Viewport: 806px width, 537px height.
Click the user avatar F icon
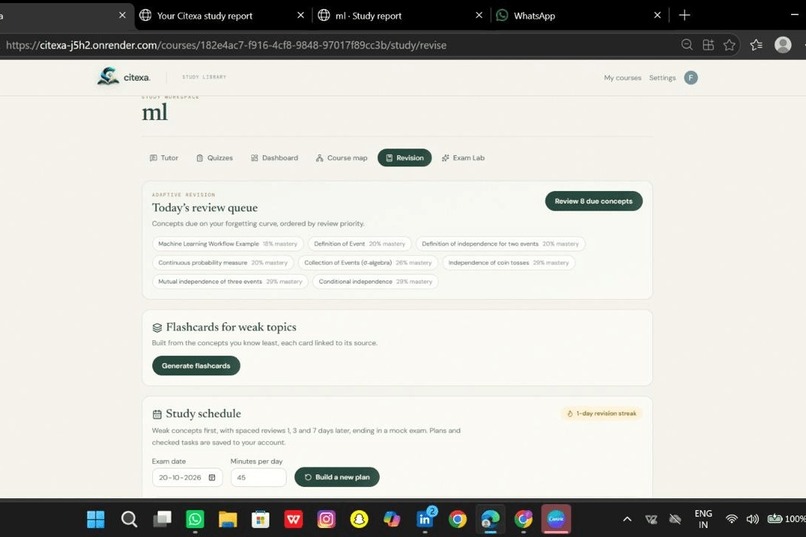(691, 78)
